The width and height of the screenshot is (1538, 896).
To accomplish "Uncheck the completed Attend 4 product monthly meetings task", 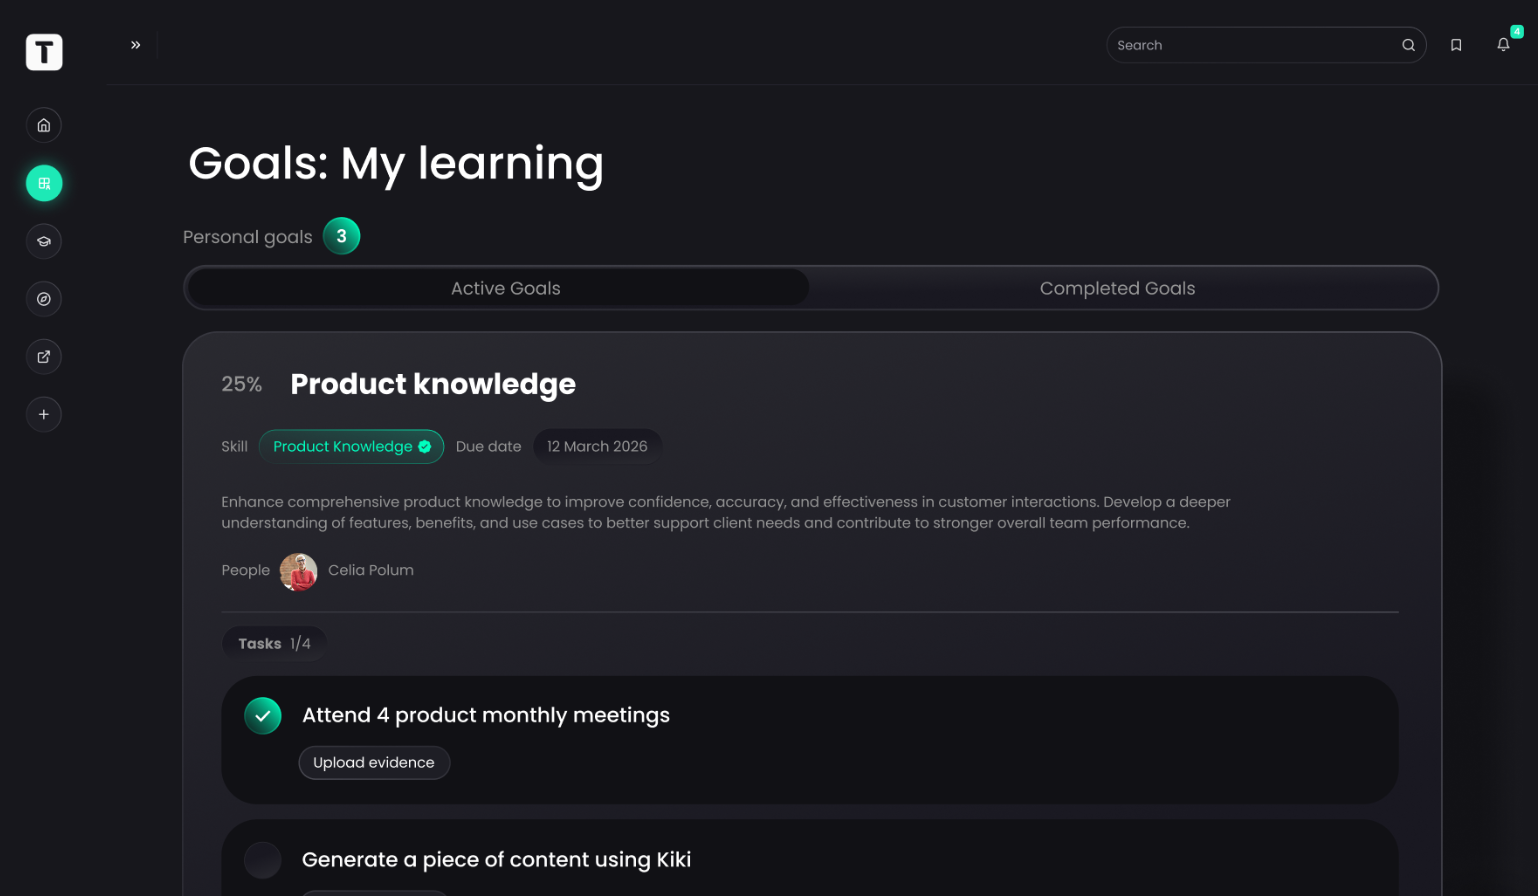I will pos(263,716).
